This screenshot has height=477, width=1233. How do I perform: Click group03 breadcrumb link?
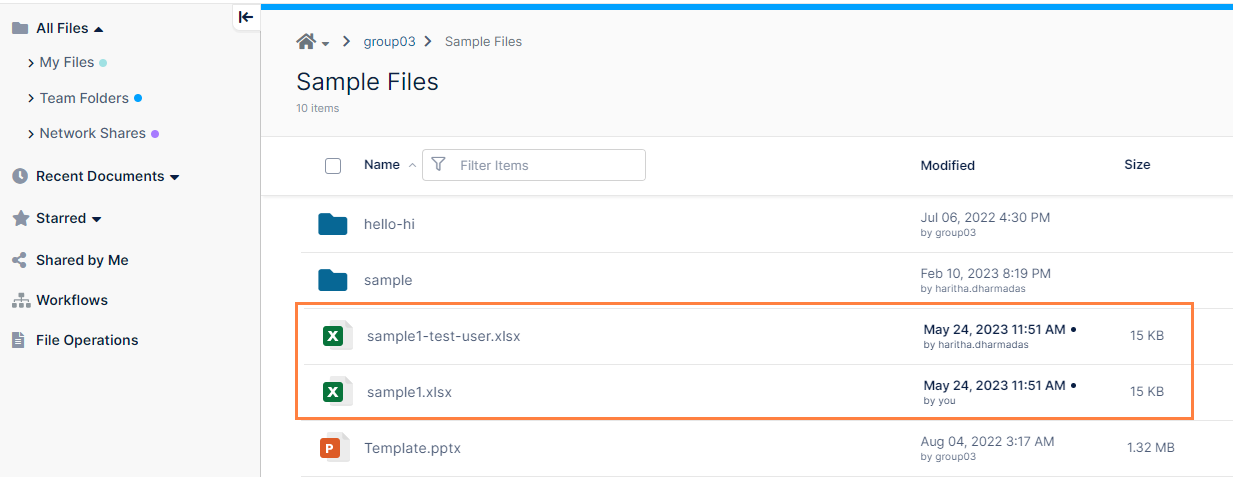(389, 41)
